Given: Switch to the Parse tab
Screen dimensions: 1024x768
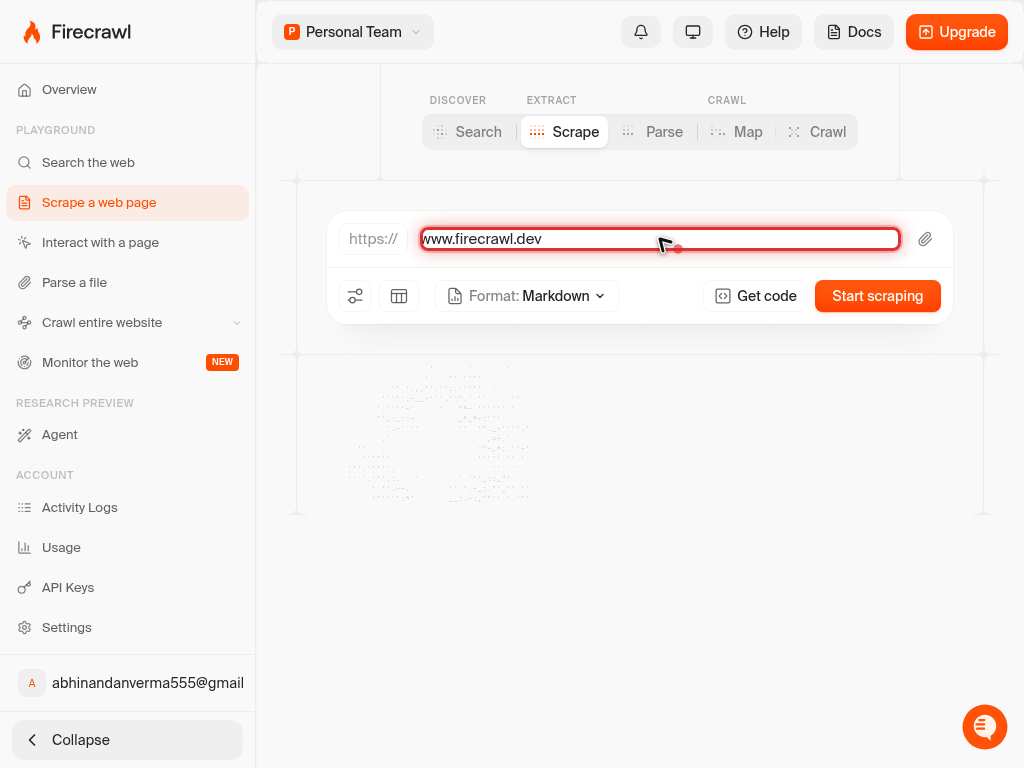Looking at the screenshot, I should coord(652,132).
